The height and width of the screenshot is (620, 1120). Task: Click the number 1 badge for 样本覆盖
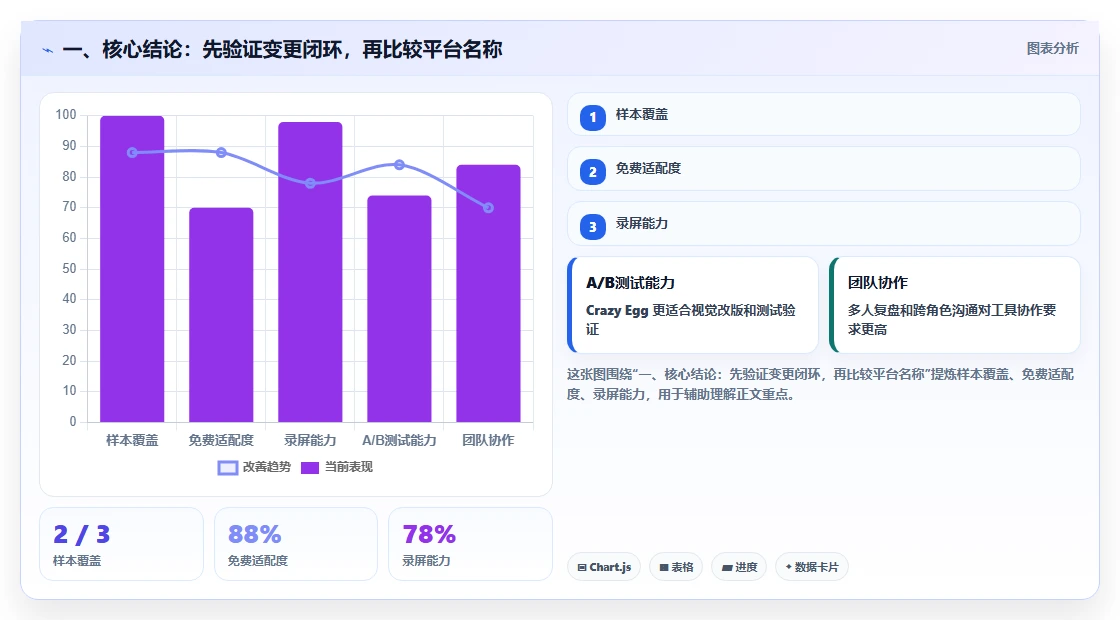tap(592, 117)
